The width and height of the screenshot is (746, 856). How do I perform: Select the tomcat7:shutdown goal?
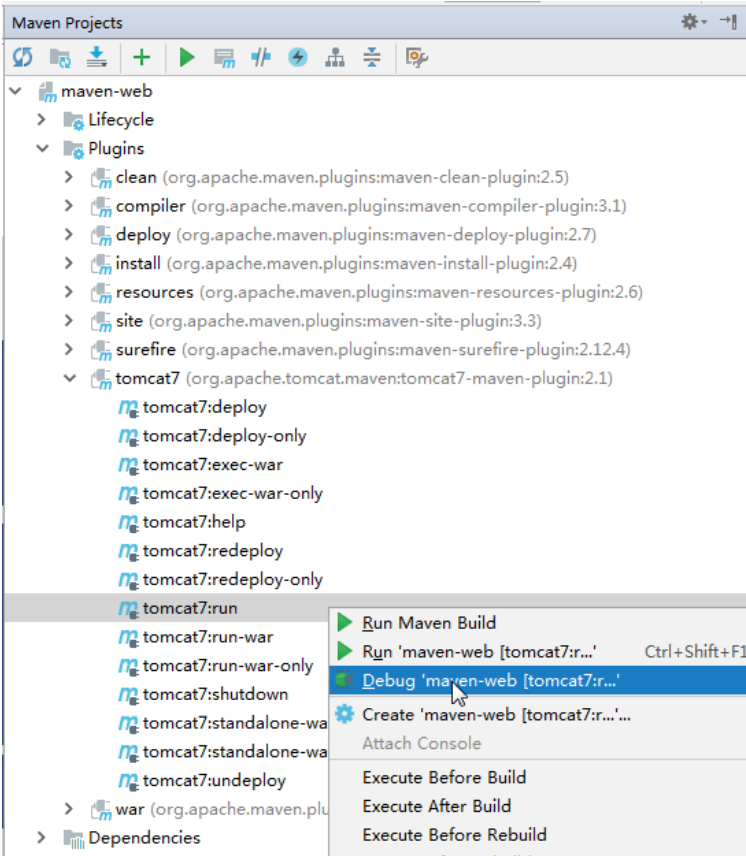click(x=215, y=694)
